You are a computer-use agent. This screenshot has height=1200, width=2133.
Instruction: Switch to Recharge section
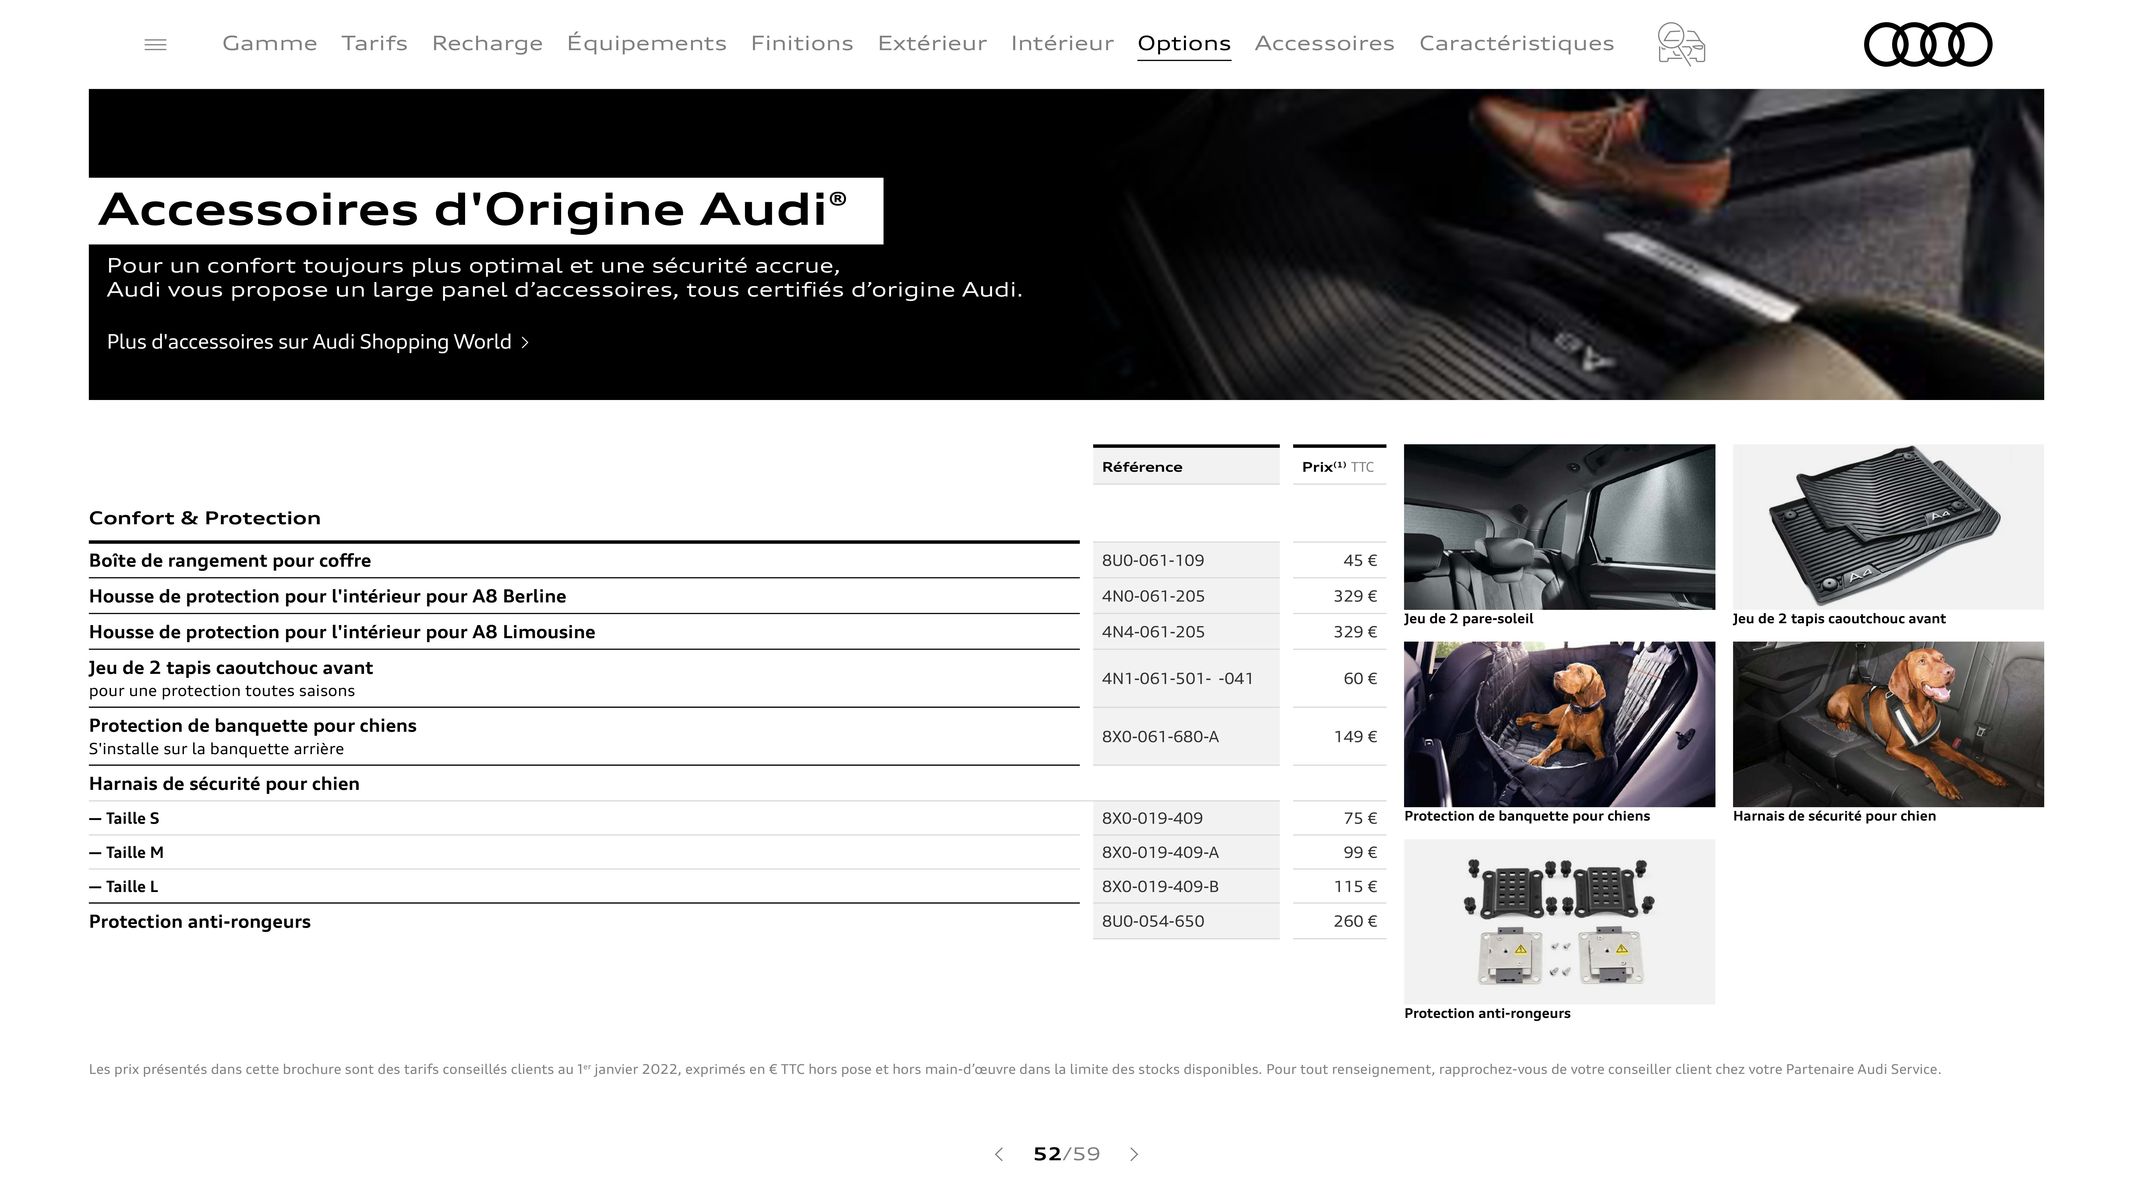pos(487,43)
